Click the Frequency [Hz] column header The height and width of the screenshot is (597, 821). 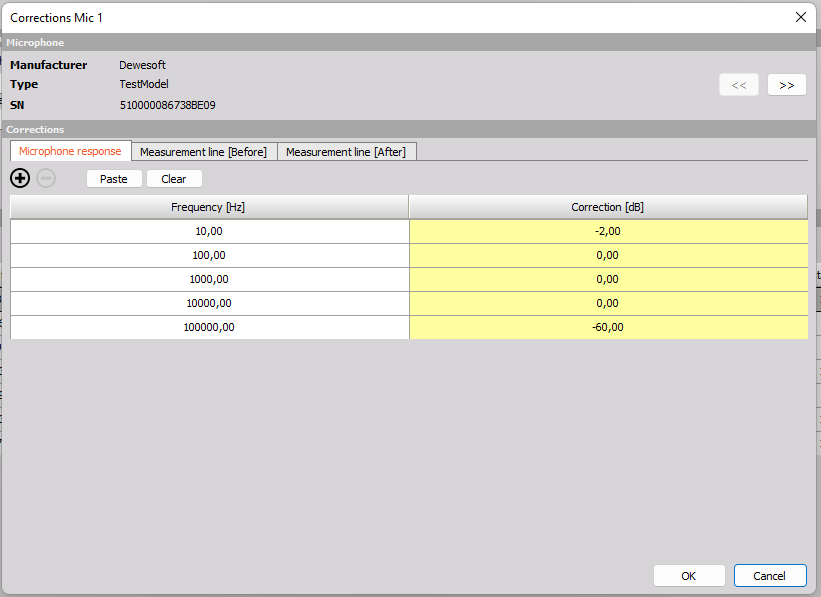[x=208, y=207]
